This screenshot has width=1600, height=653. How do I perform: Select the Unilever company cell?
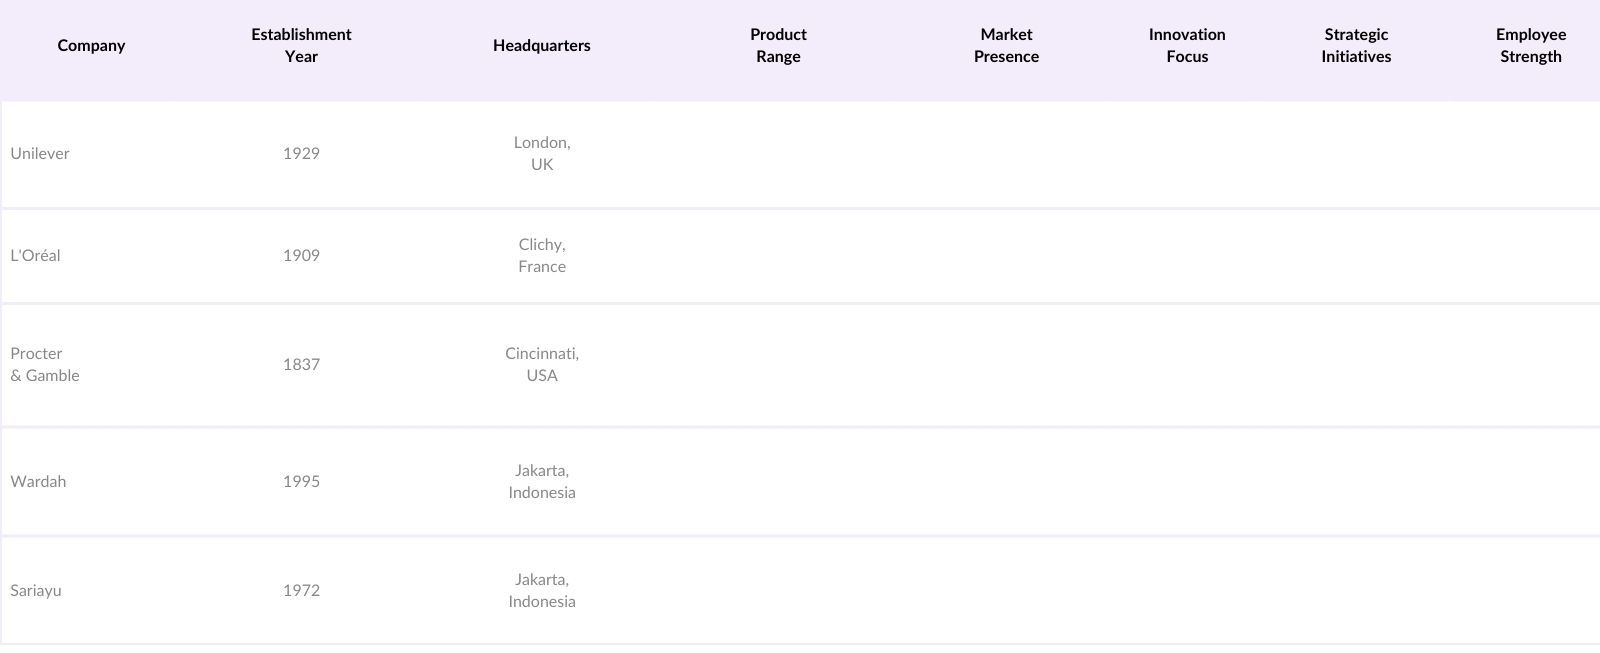pos(40,154)
